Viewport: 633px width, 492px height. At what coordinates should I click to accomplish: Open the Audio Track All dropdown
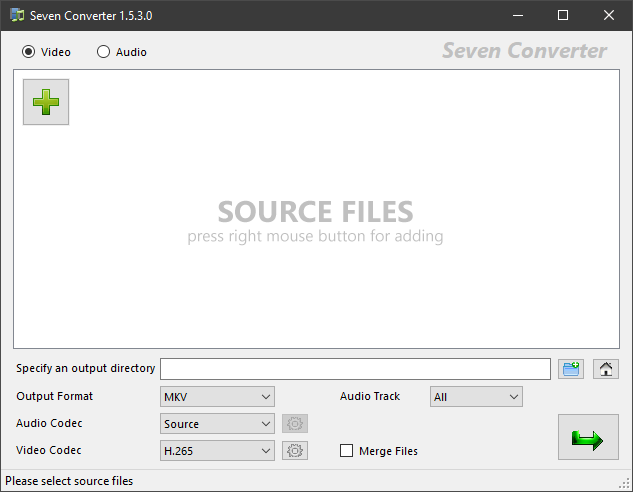coord(476,397)
